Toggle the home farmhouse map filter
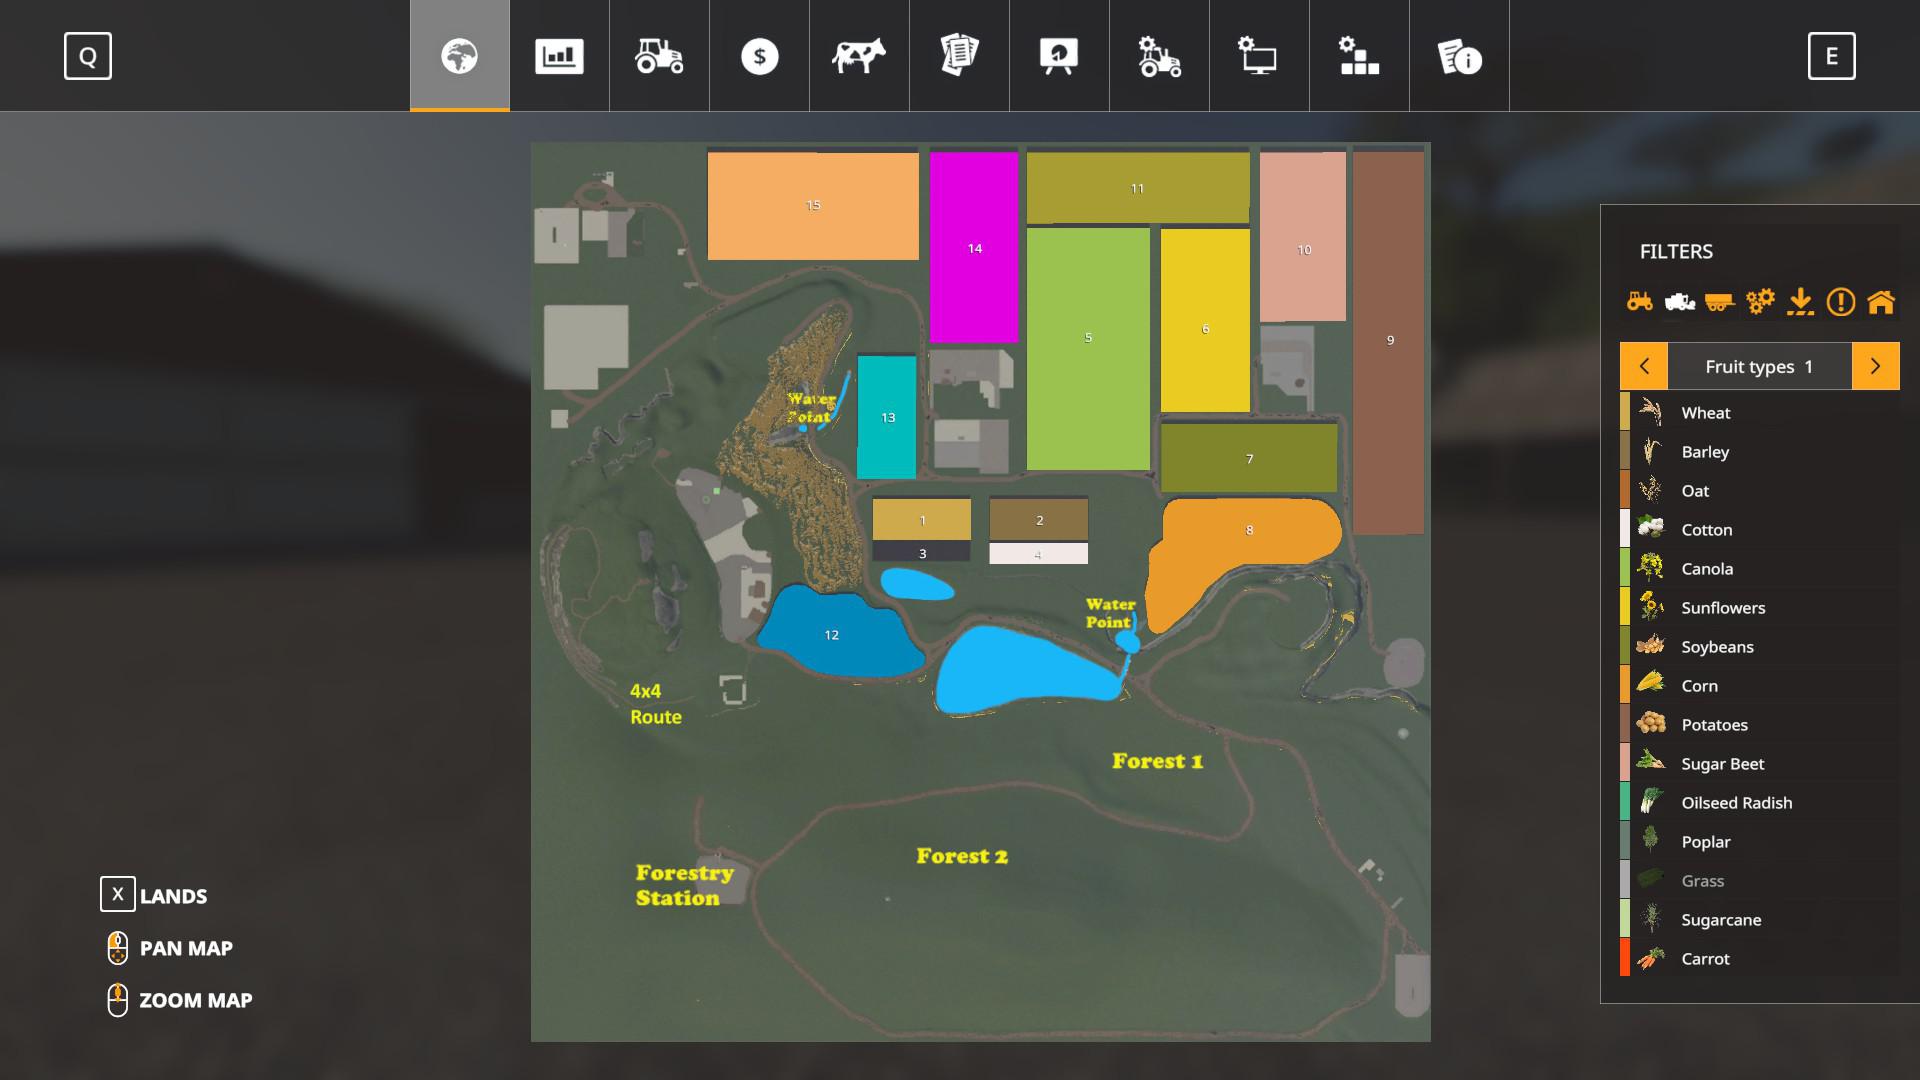Image resolution: width=1920 pixels, height=1080 pixels. (1881, 301)
